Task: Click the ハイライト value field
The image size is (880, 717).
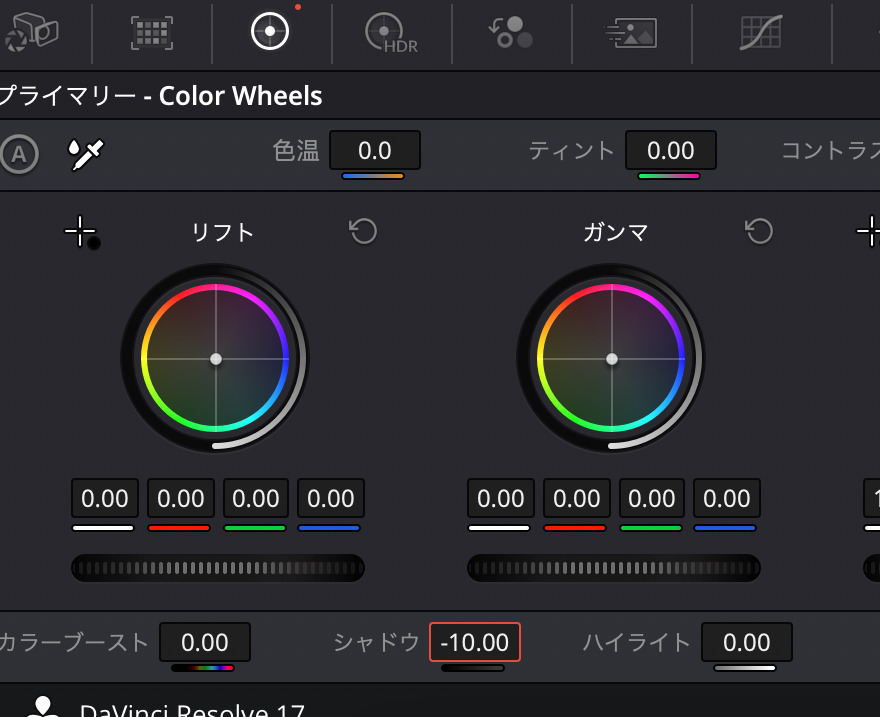Action: [747, 642]
